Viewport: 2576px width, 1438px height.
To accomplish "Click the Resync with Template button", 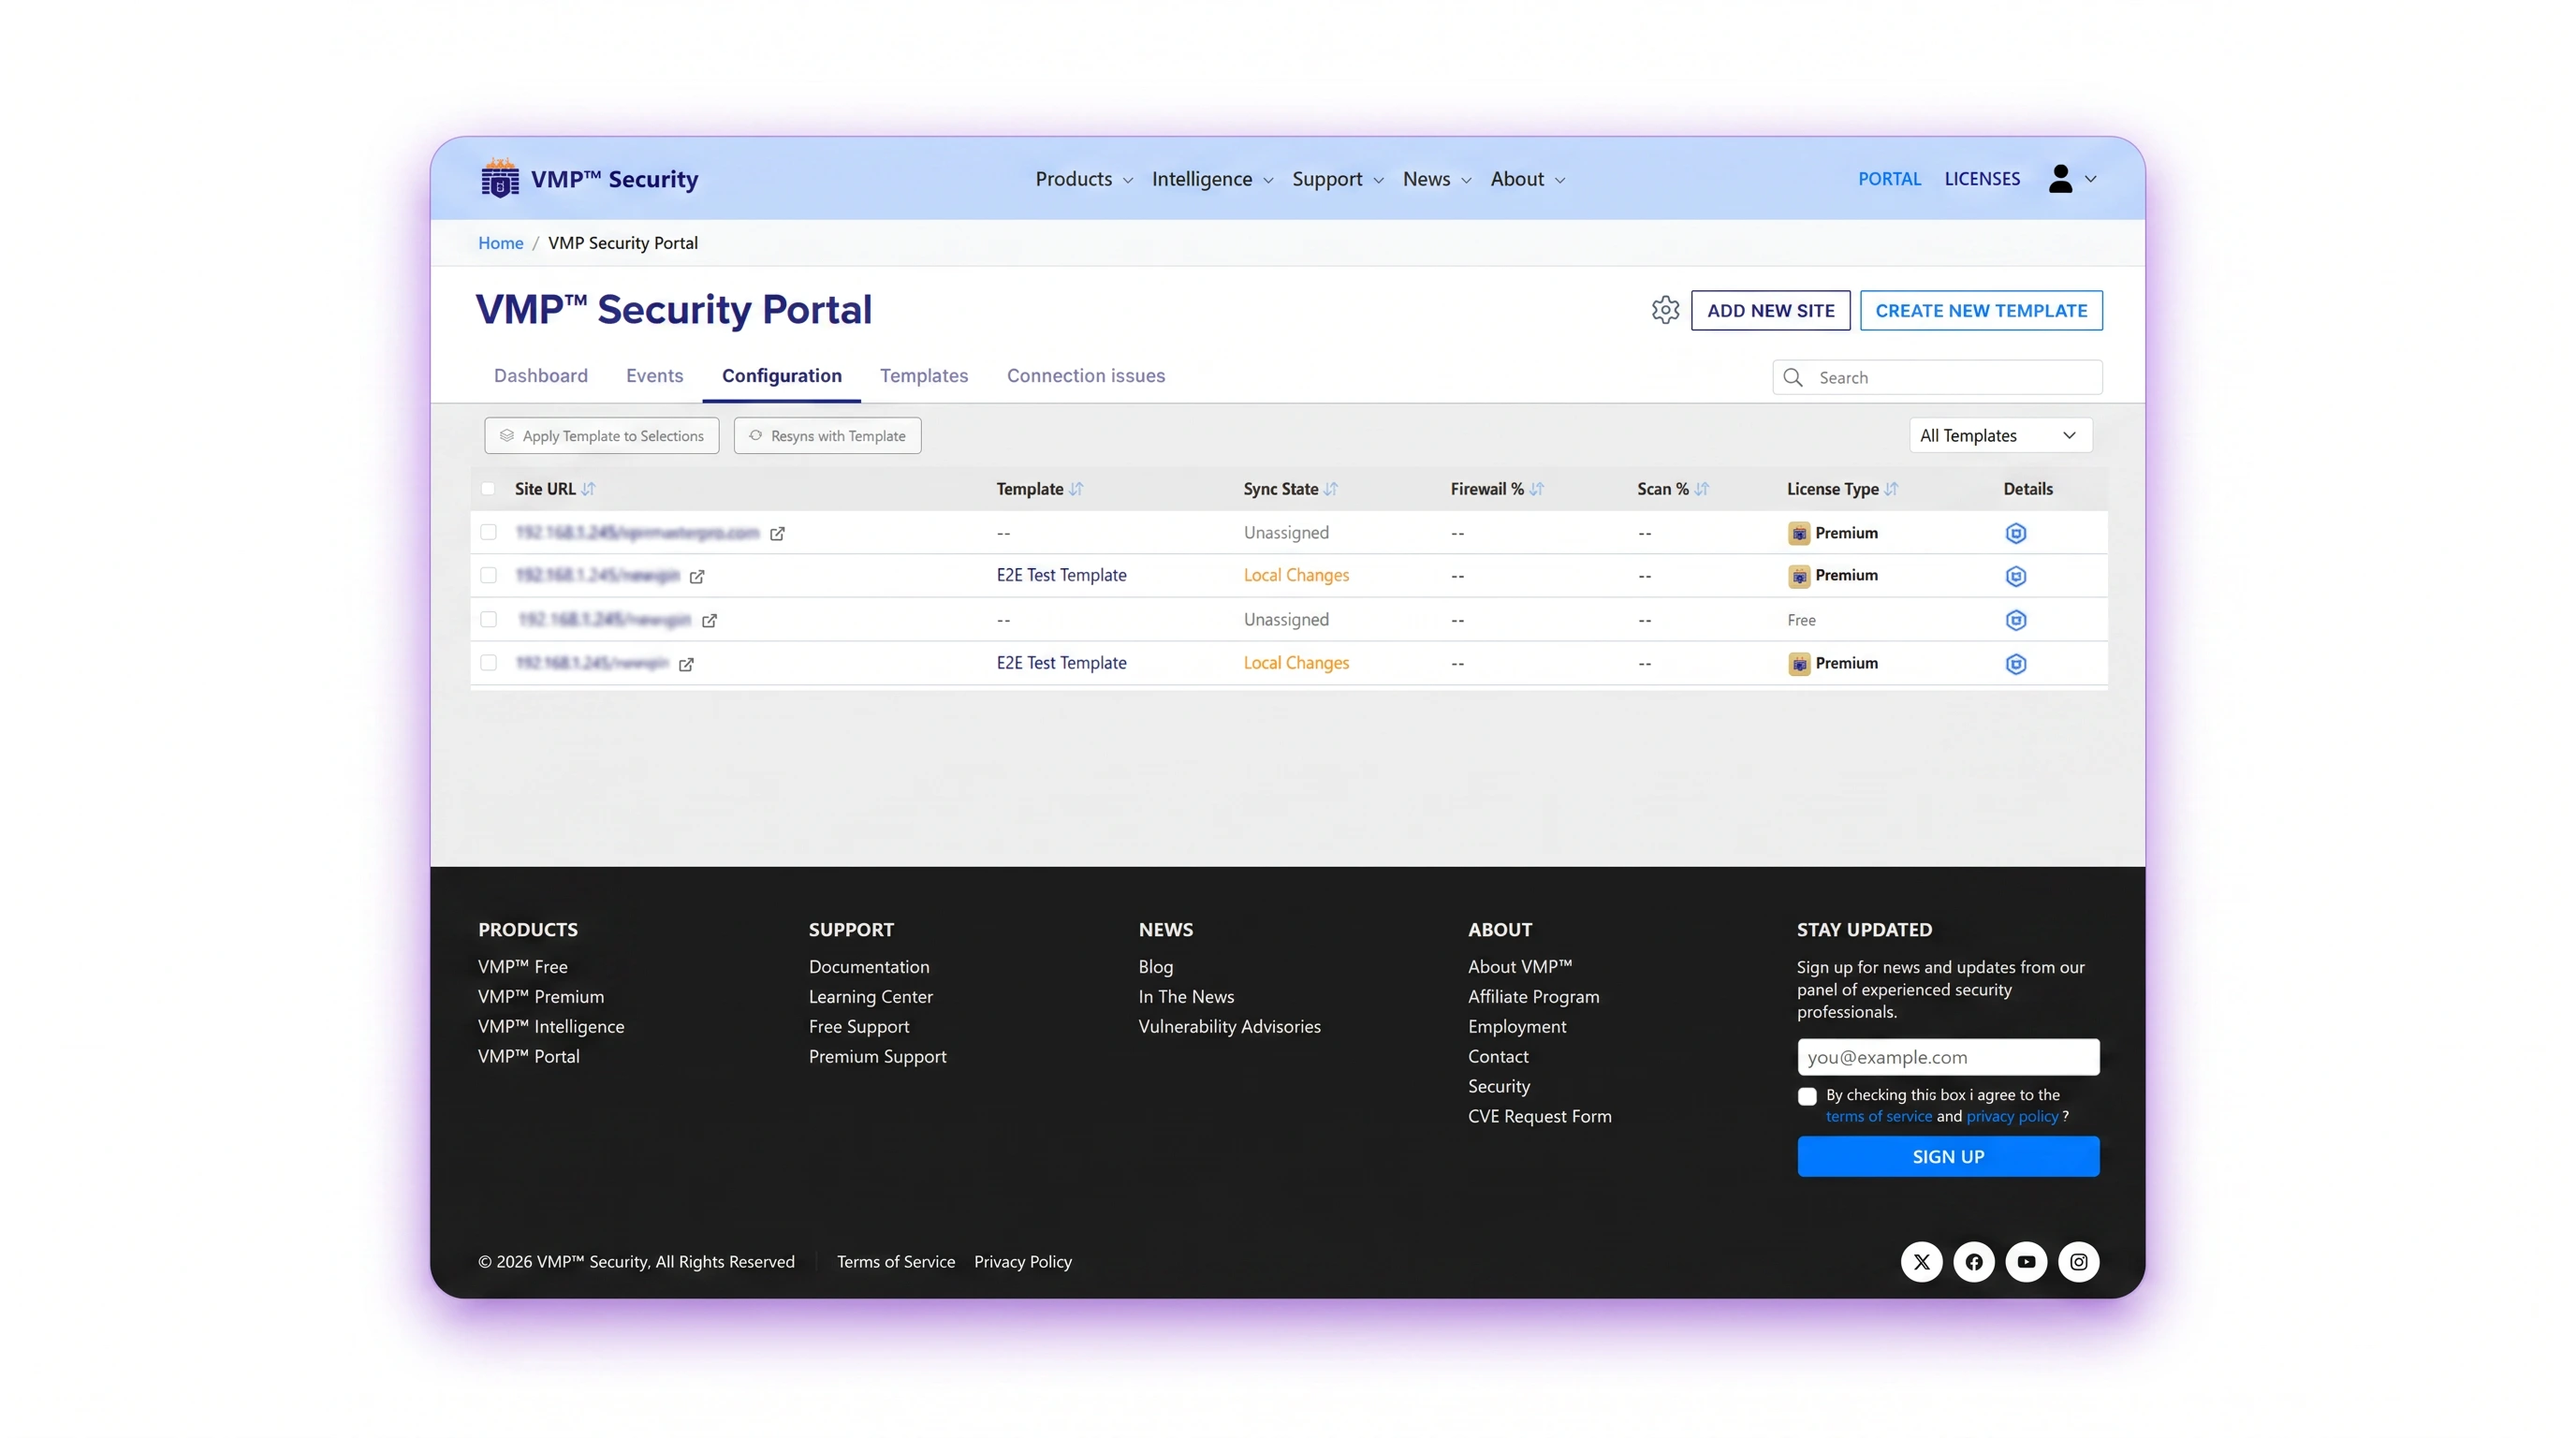I will point(827,436).
